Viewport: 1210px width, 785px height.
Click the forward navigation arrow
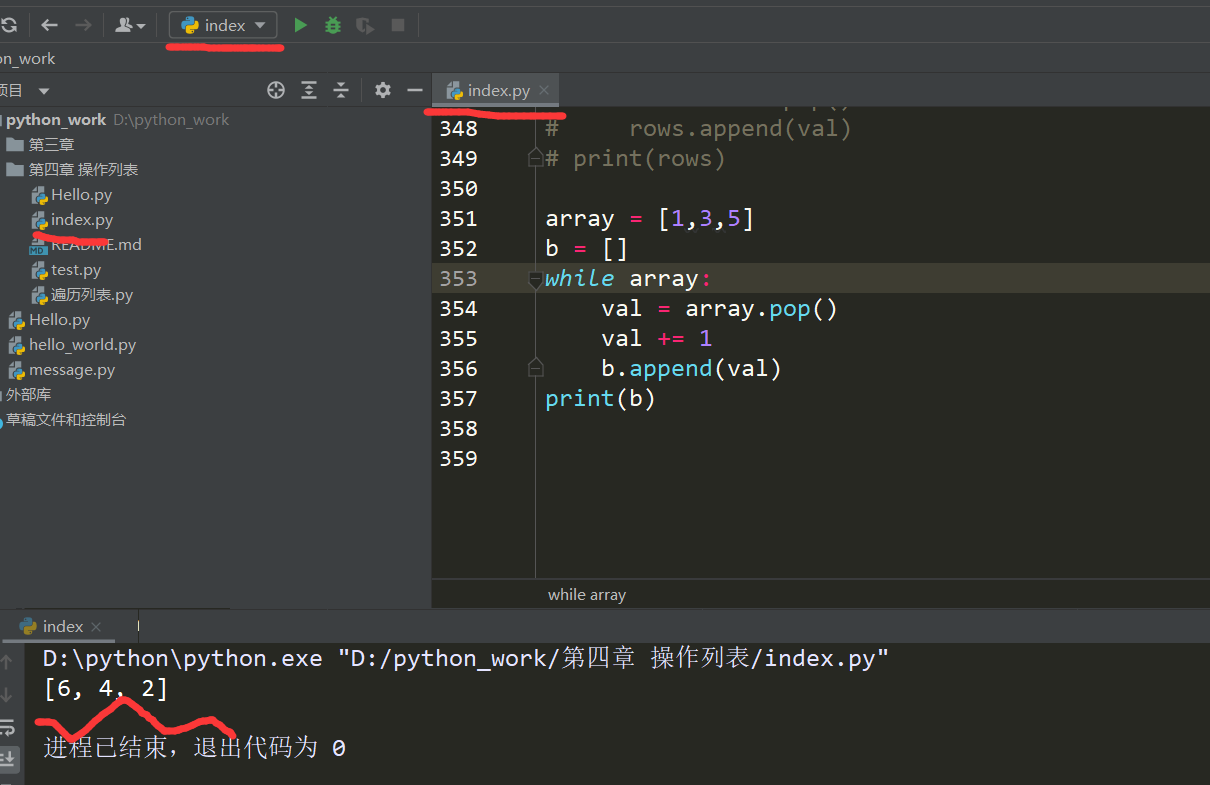[83, 25]
